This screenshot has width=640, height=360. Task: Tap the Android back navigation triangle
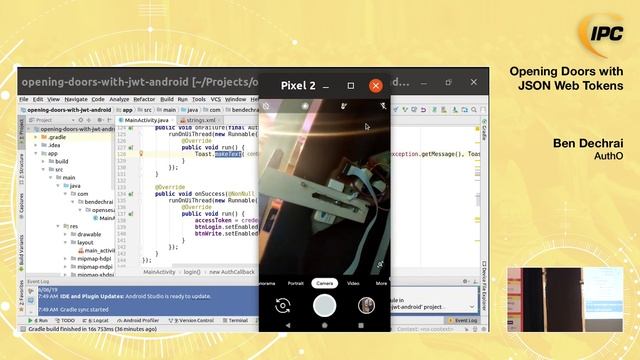pyautogui.click(x=288, y=325)
